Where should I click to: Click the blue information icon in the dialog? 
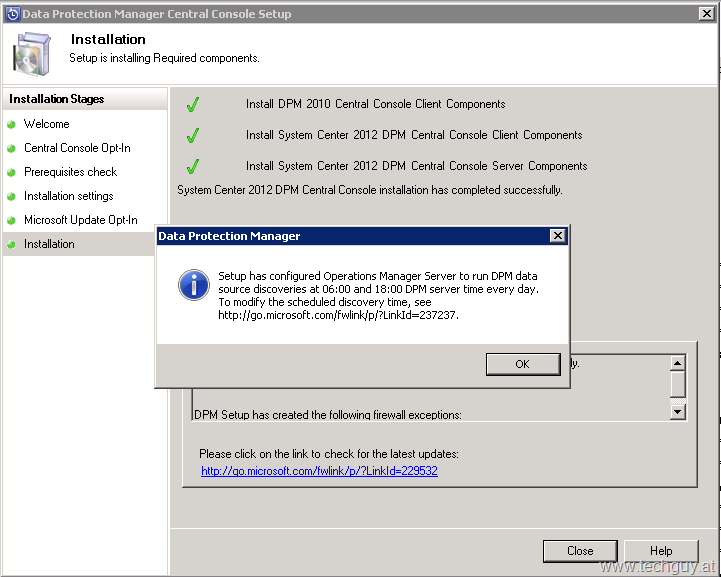[194, 285]
